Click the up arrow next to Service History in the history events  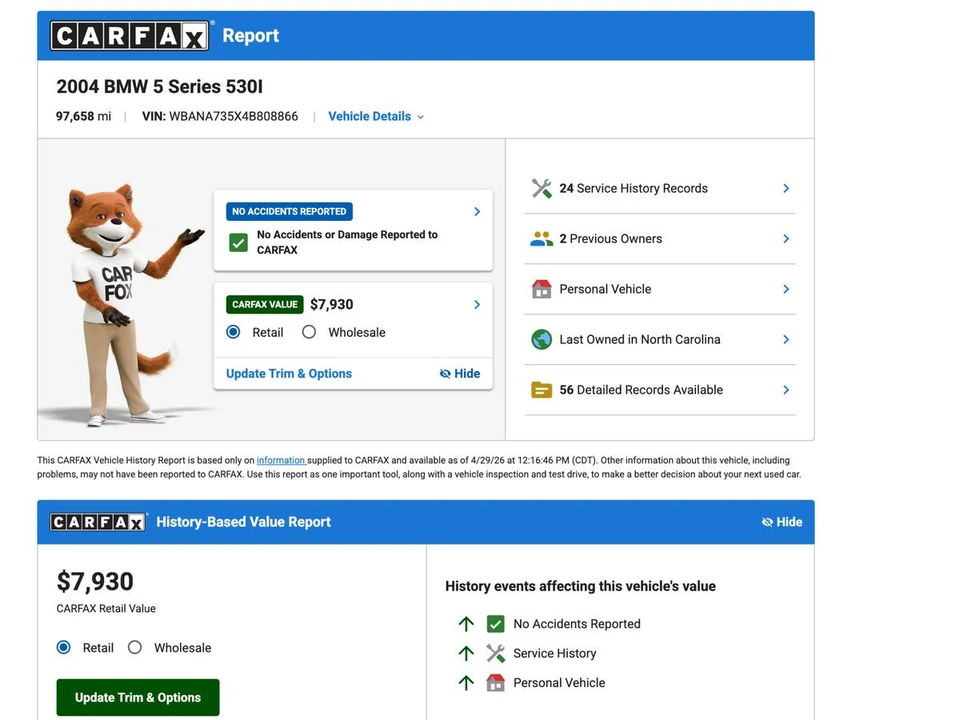coord(466,653)
